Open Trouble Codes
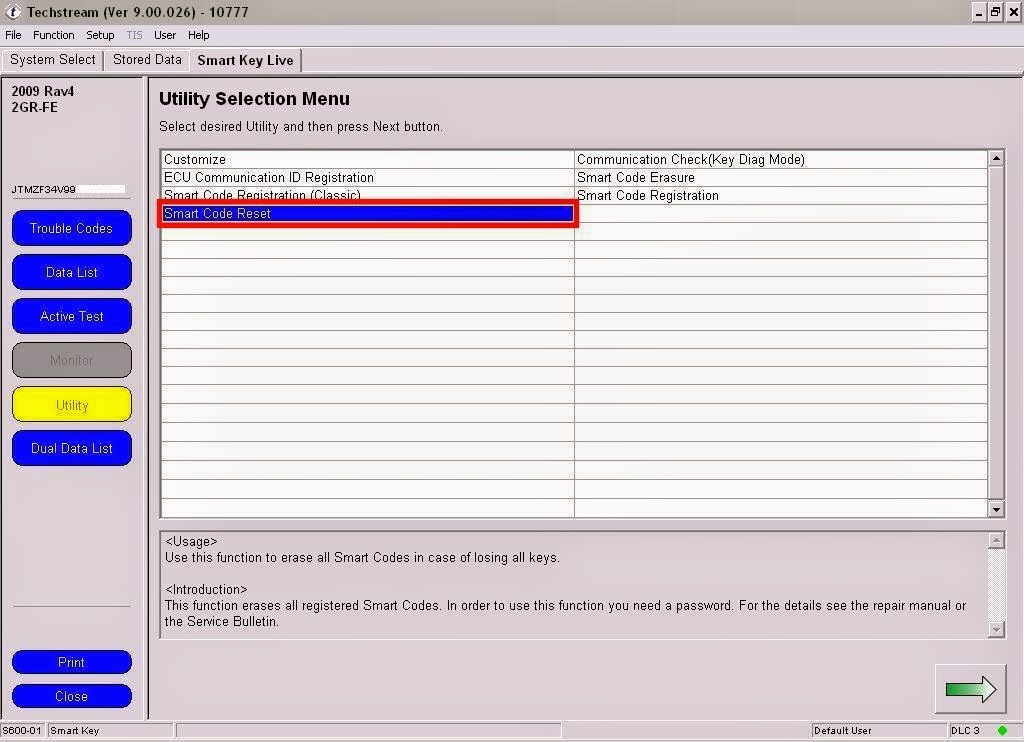Viewport: 1024px width, 742px height. (72, 229)
